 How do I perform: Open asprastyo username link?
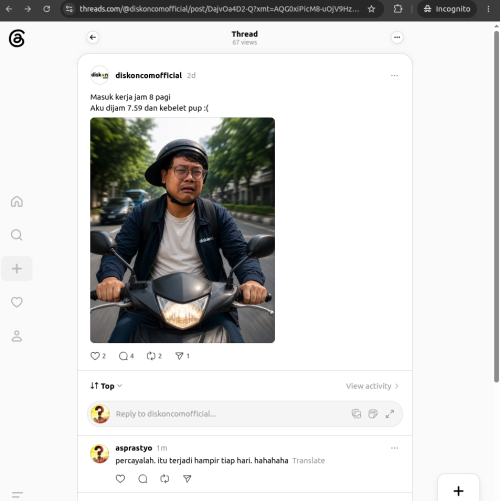(134, 448)
